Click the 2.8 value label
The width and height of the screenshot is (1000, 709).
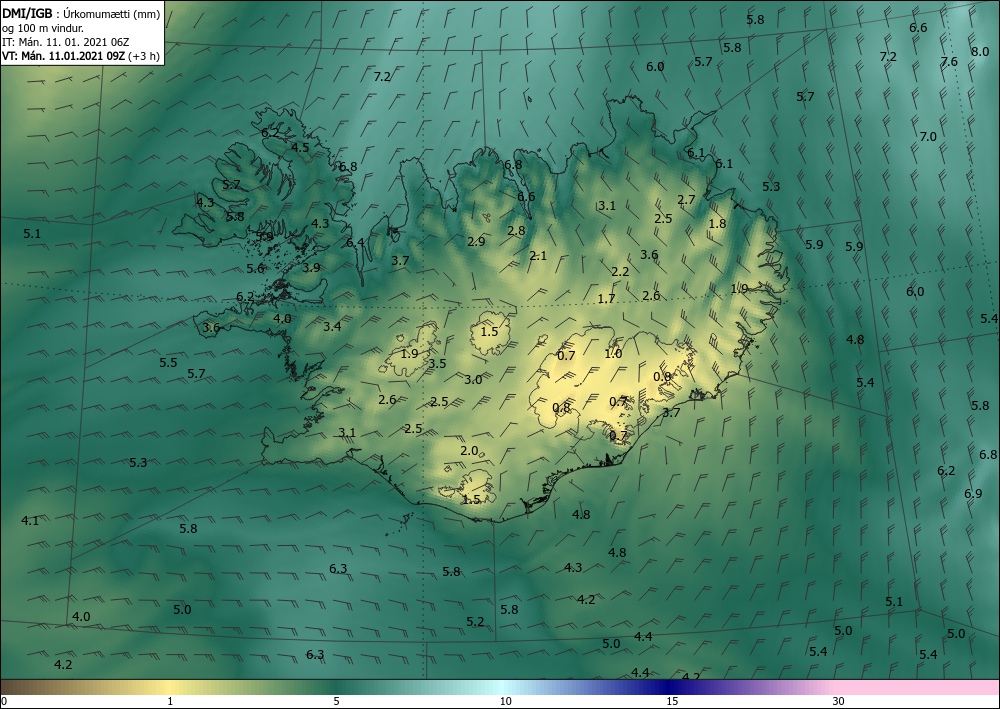(516, 231)
